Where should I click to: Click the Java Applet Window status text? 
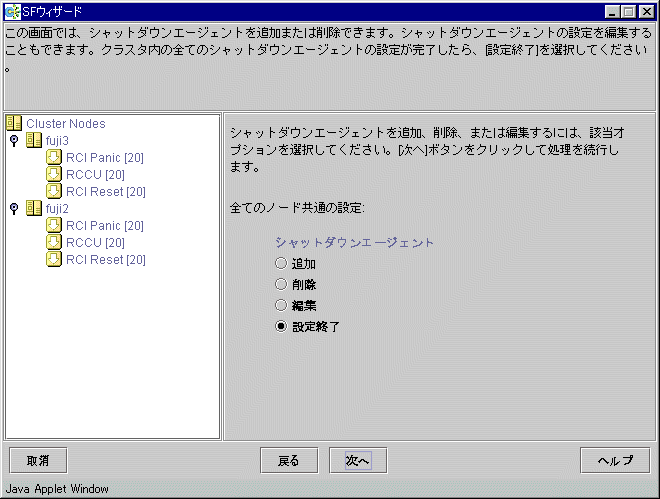click(57, 488)
